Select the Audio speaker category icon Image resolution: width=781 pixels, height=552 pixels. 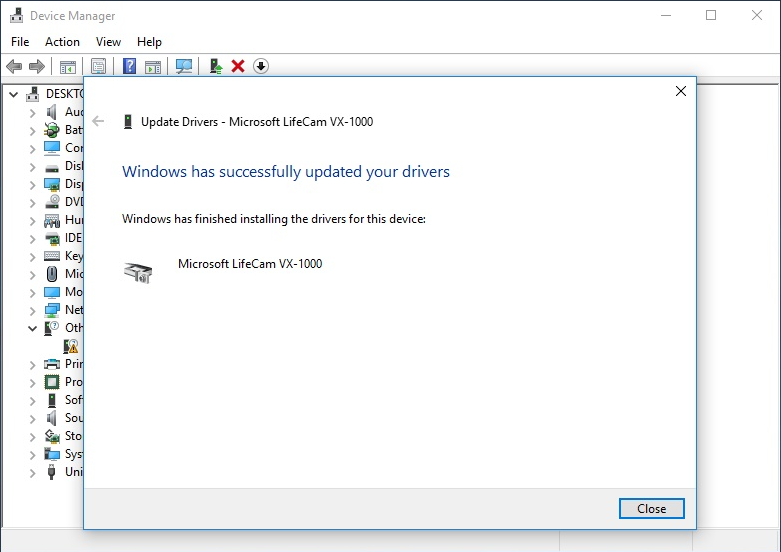[x=52, y=112]
